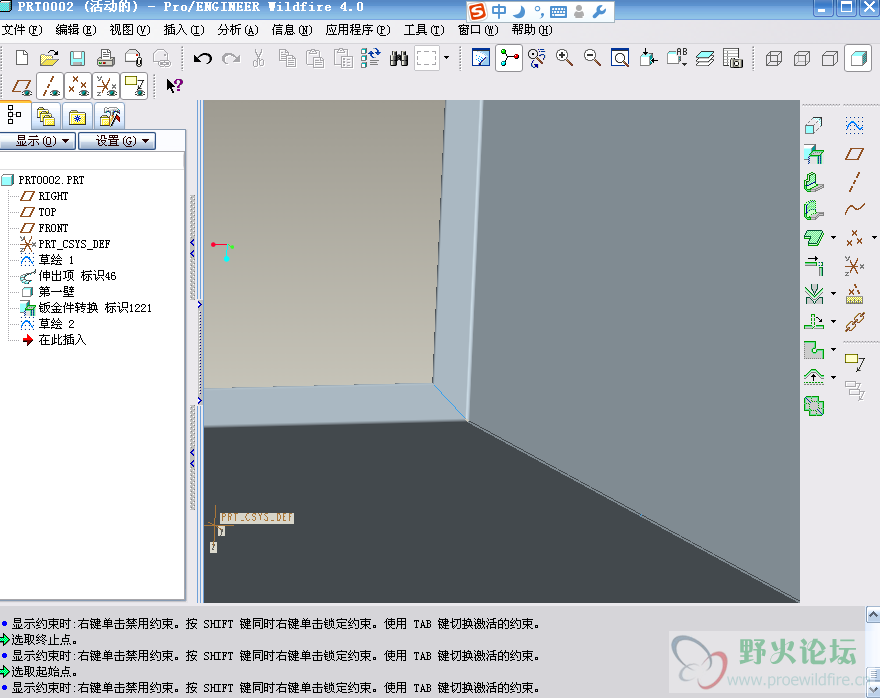Toggle Spin Center display
880x698 pixels.
pyautogui.click(x=509, y=58)
